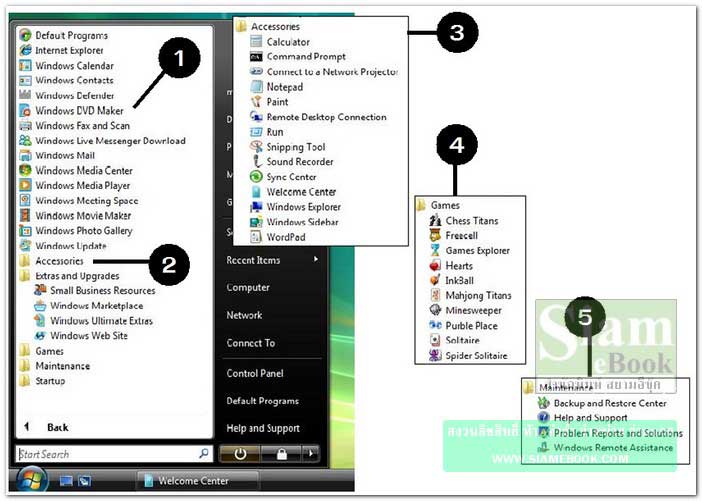Expand the Accessories folder in the programs list
This screenshot has width=702, height=501.
coord(51,261)
